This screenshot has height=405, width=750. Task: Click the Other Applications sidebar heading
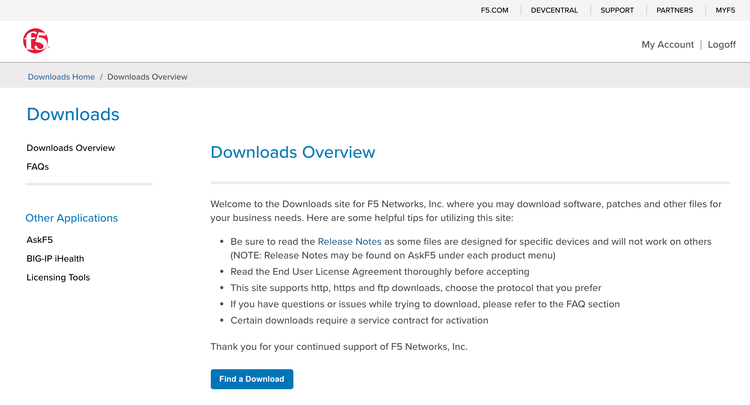72,218
